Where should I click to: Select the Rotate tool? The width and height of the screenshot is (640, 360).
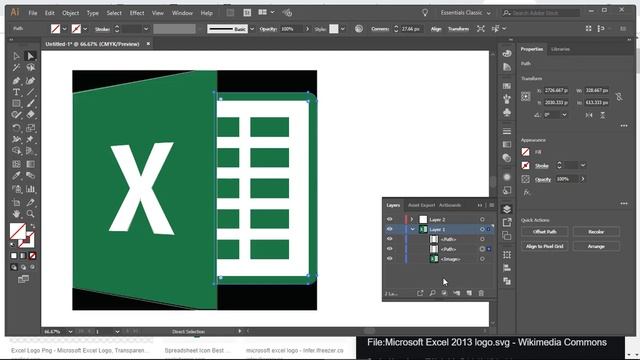point(16,128)
